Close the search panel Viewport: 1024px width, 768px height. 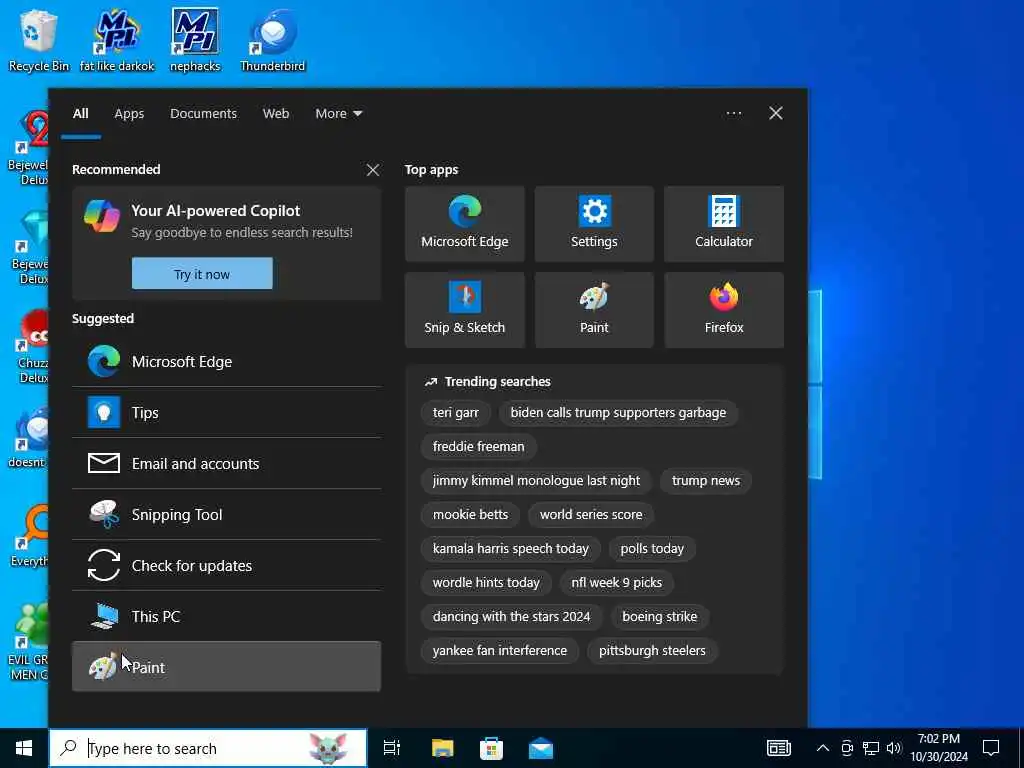776,114
